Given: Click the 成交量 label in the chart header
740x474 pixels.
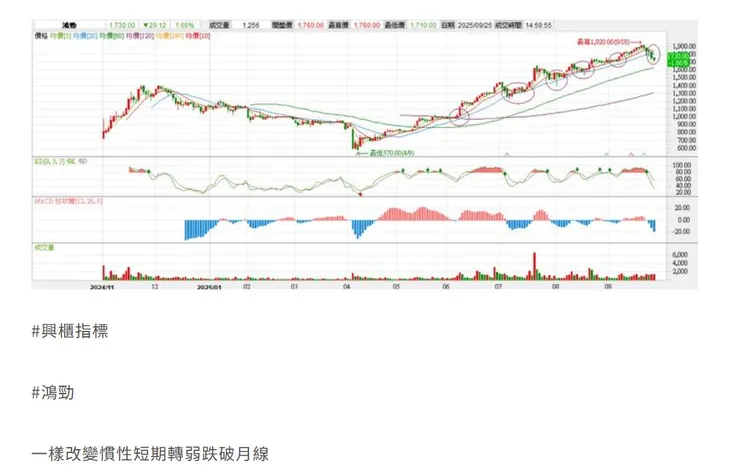Looking at the screenshot, I should (x=219, y=25).
